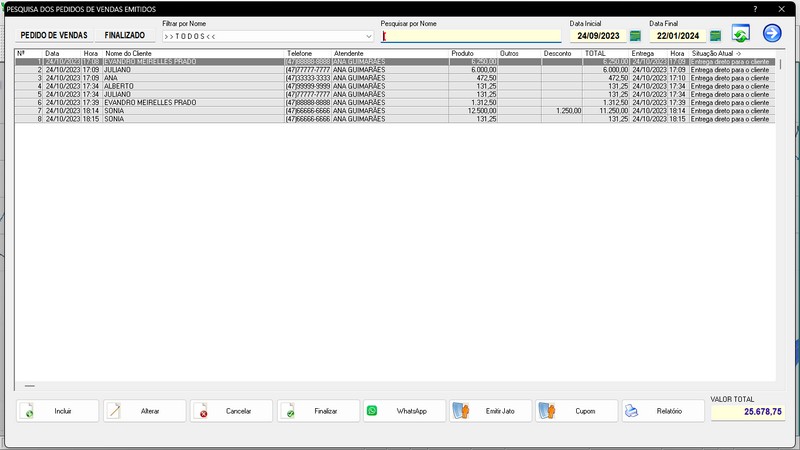
Task: Click the Finalizar button
Action: tap(318, 411)
